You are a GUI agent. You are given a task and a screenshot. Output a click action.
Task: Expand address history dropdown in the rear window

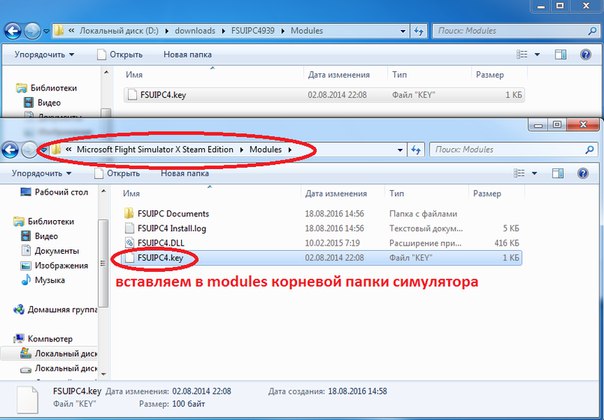[x=403, y=31]
